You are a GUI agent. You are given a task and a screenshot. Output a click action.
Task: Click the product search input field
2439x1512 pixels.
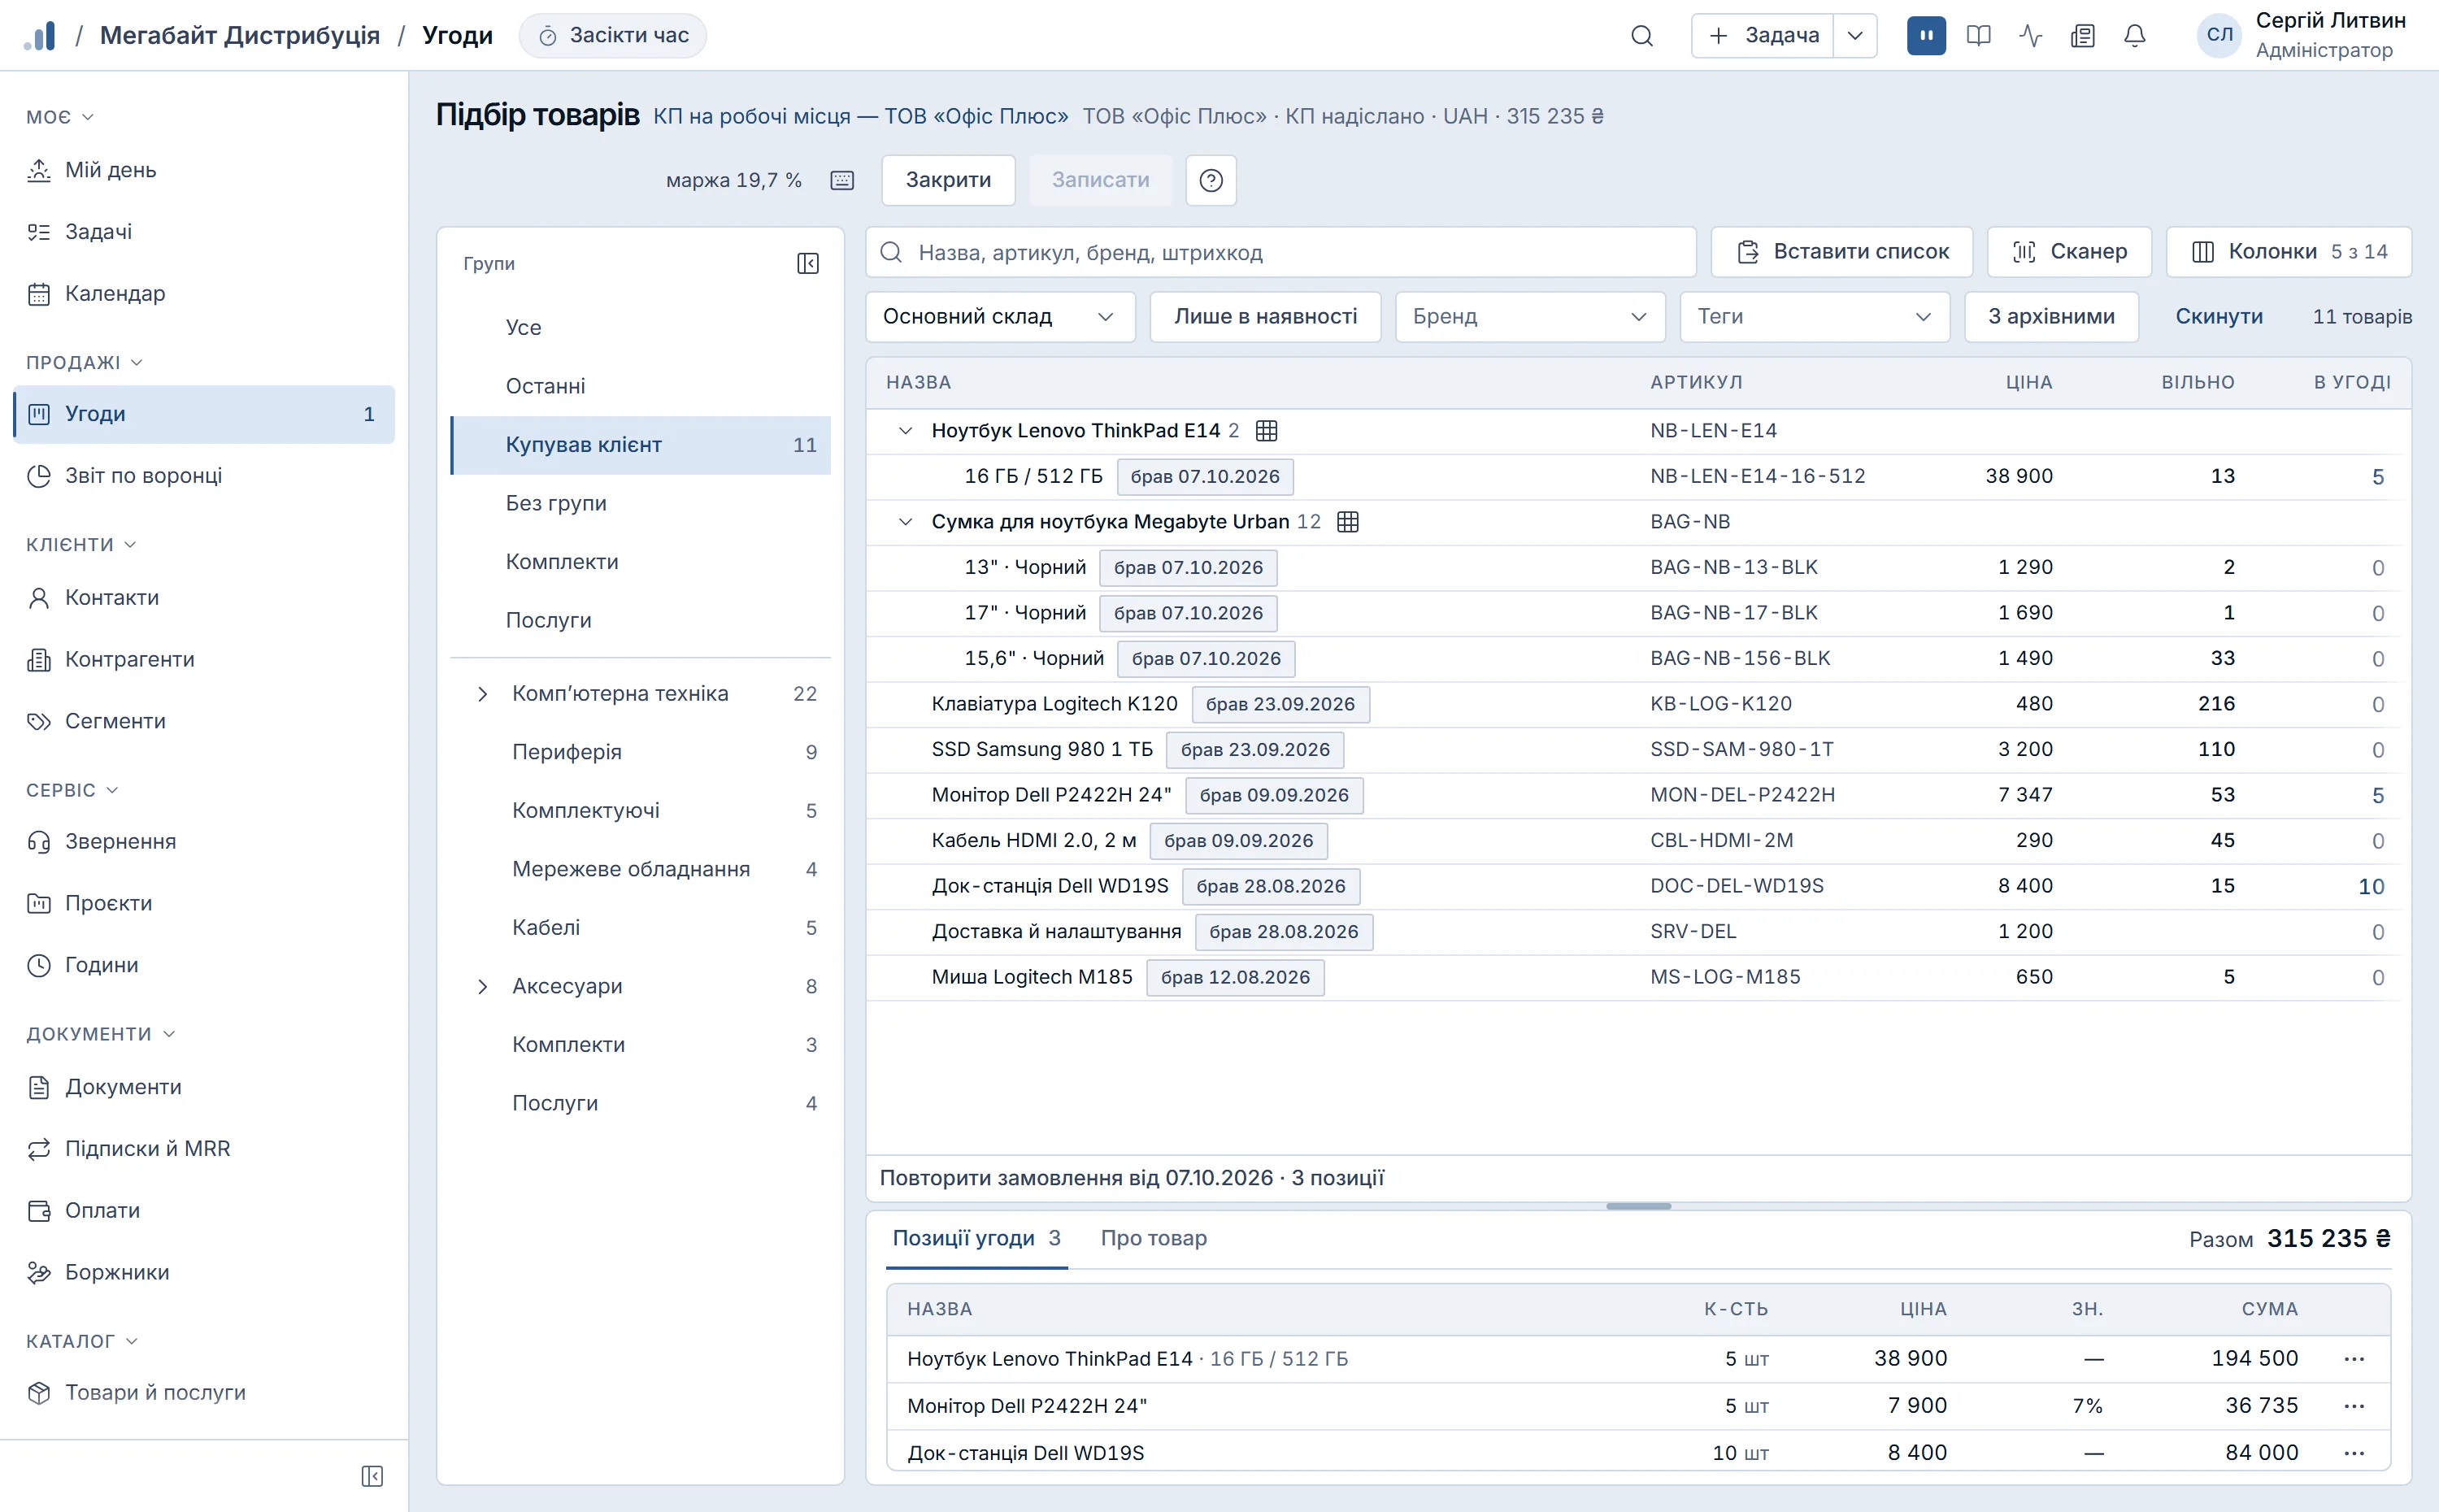point(1280,252)
